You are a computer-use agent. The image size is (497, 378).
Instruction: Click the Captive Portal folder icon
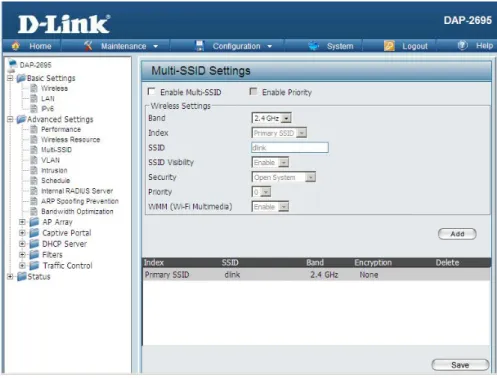pos(34,233)
